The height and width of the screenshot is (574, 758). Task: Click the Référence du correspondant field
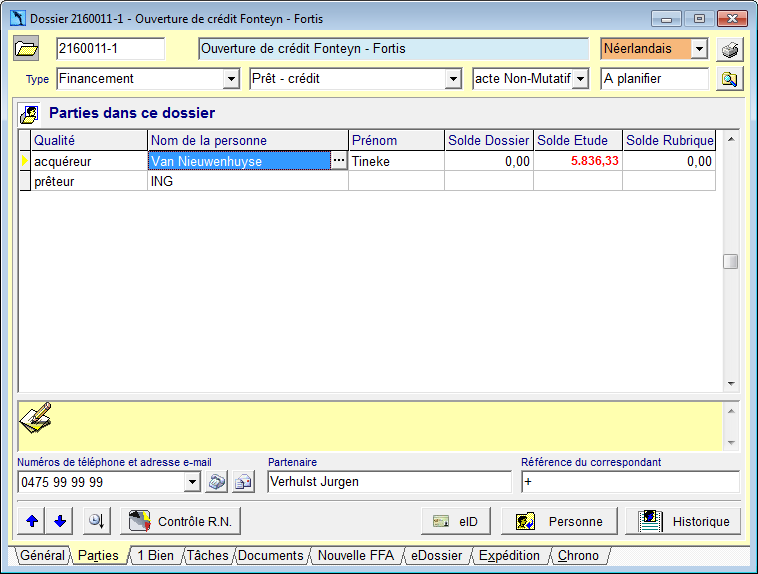[630, 482]
